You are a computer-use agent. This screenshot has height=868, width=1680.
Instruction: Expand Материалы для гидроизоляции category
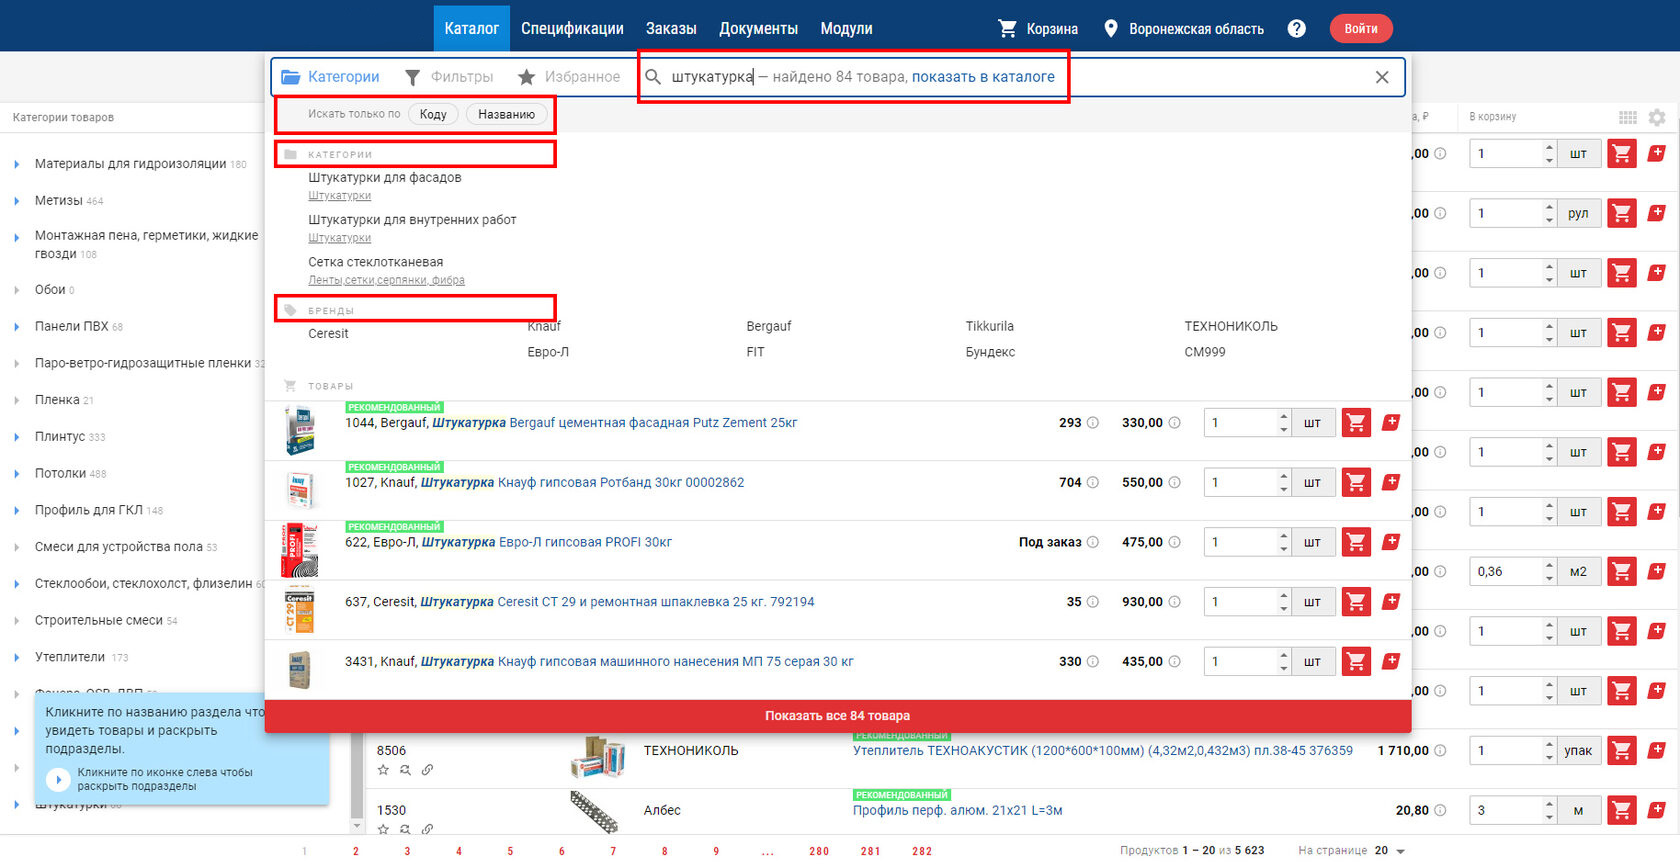tap(17, 164)
